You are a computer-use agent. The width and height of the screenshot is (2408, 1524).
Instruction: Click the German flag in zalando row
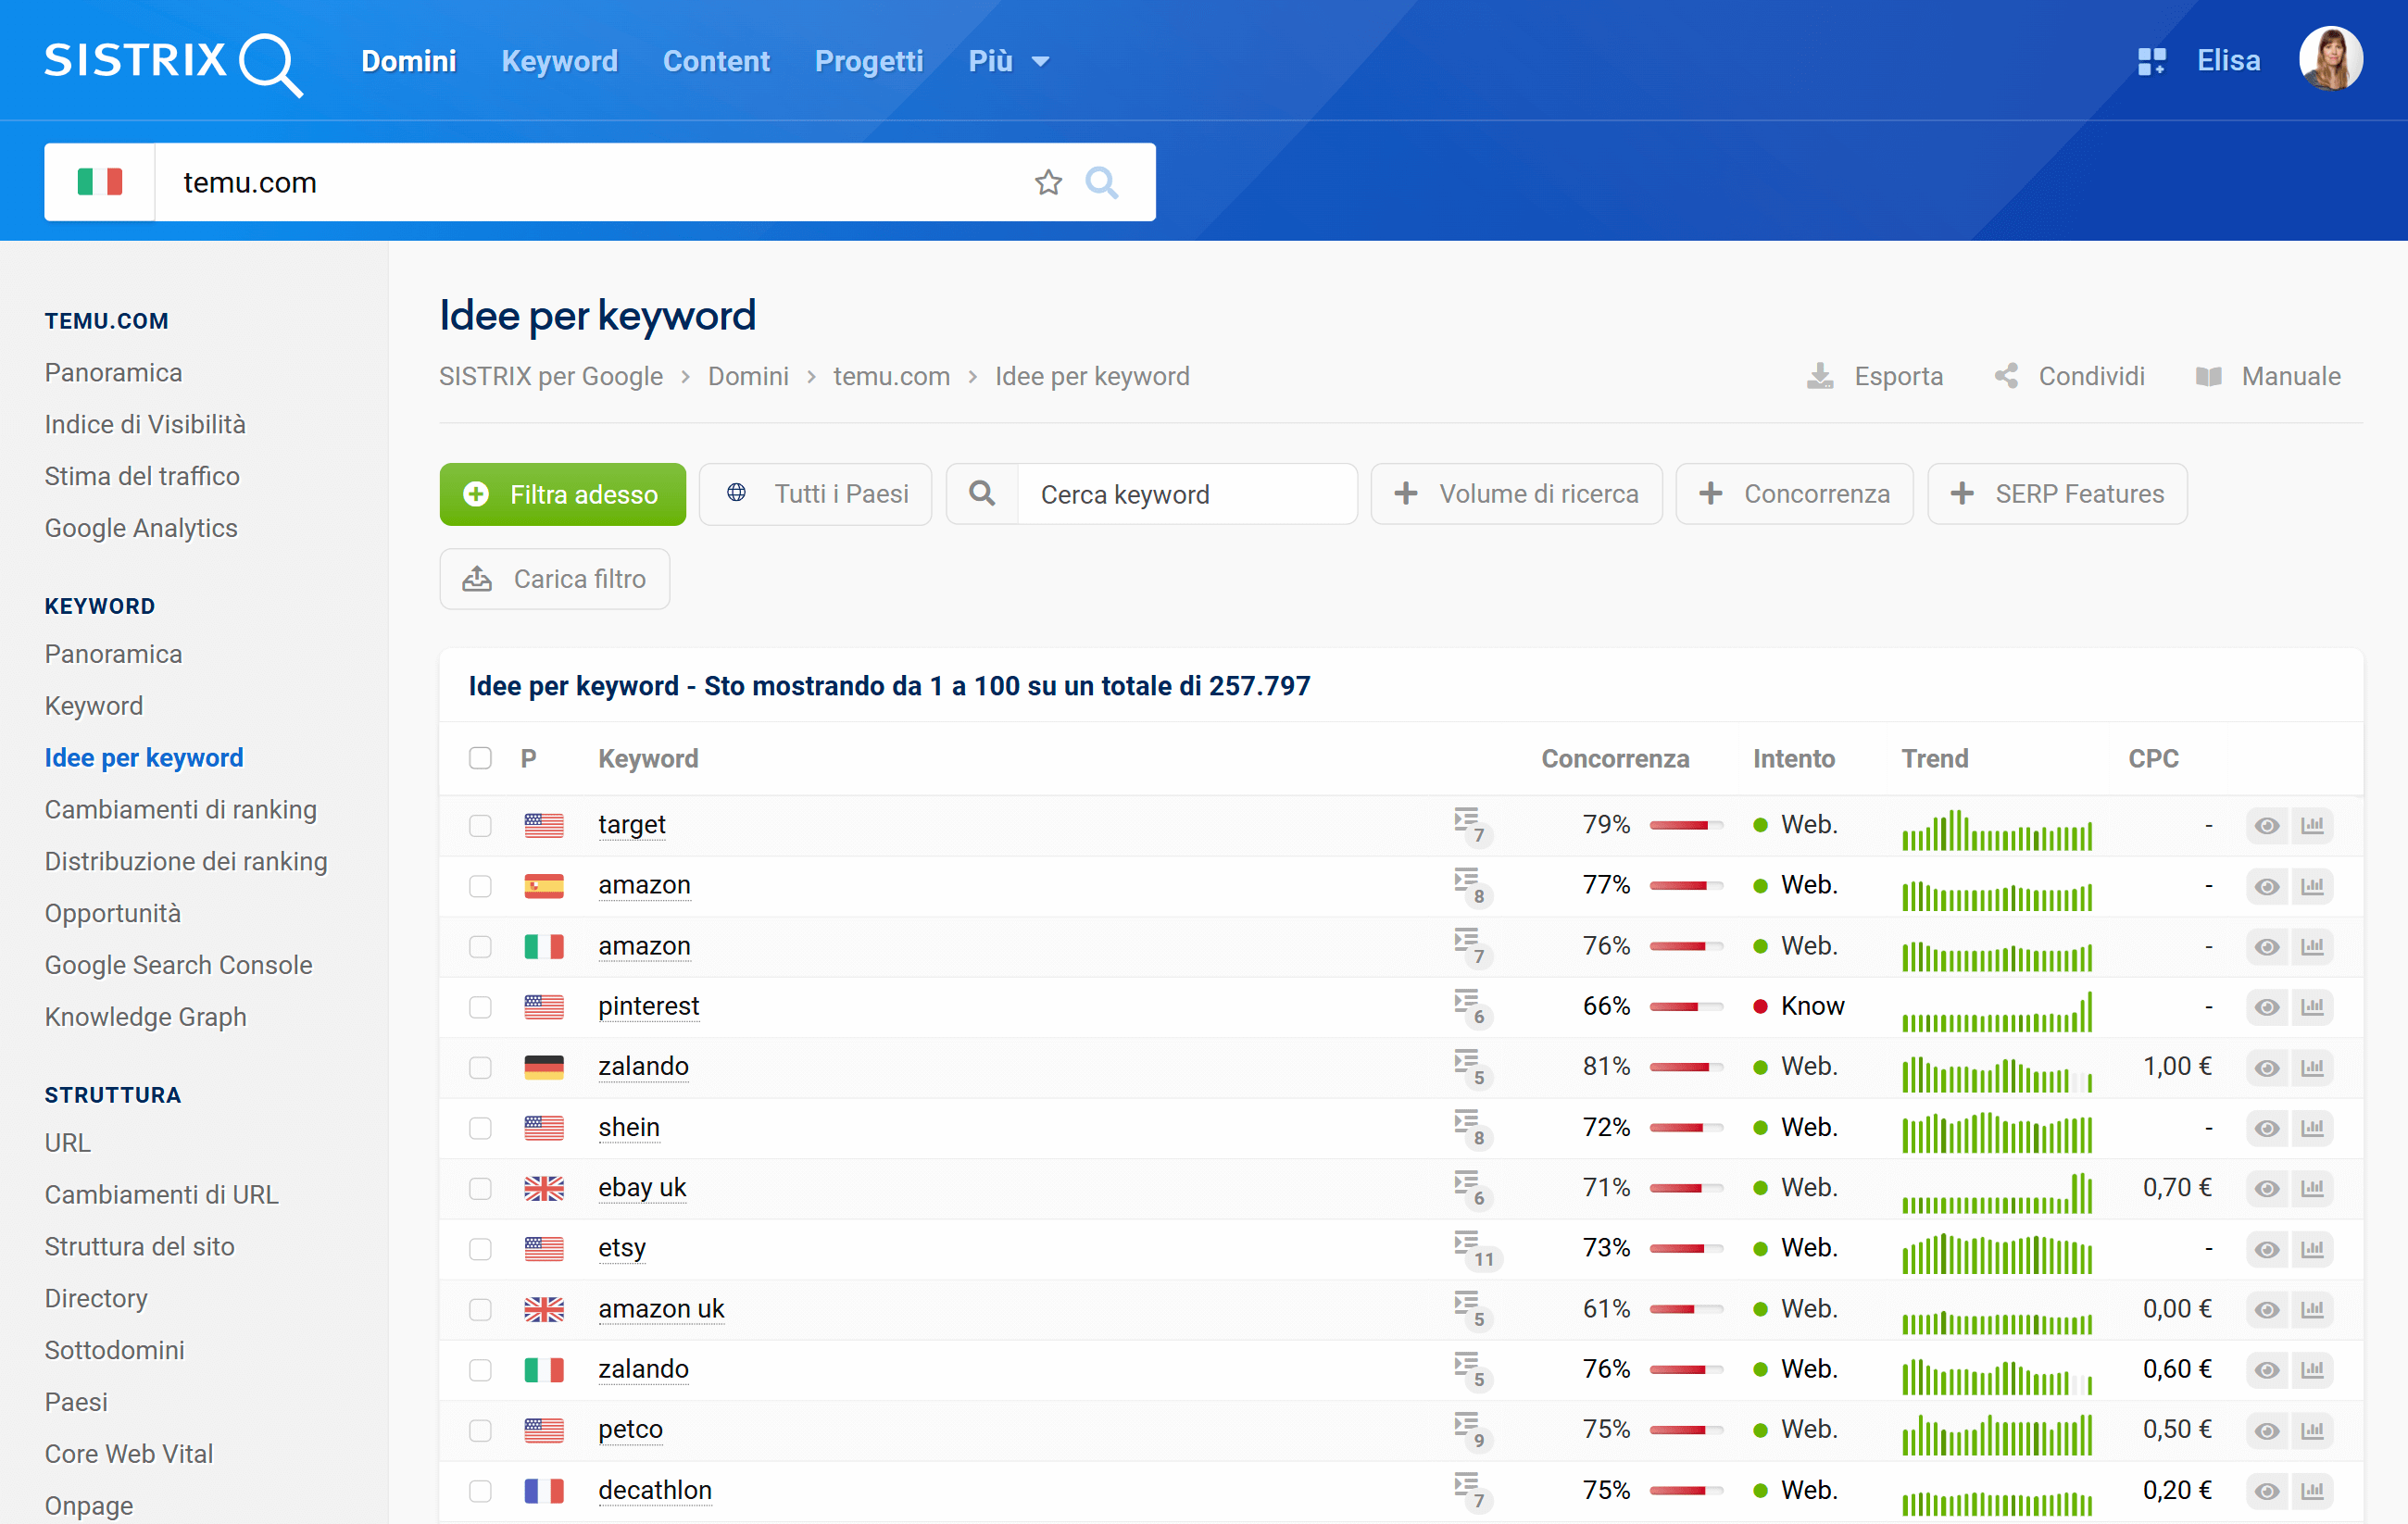click(544, 1068)
